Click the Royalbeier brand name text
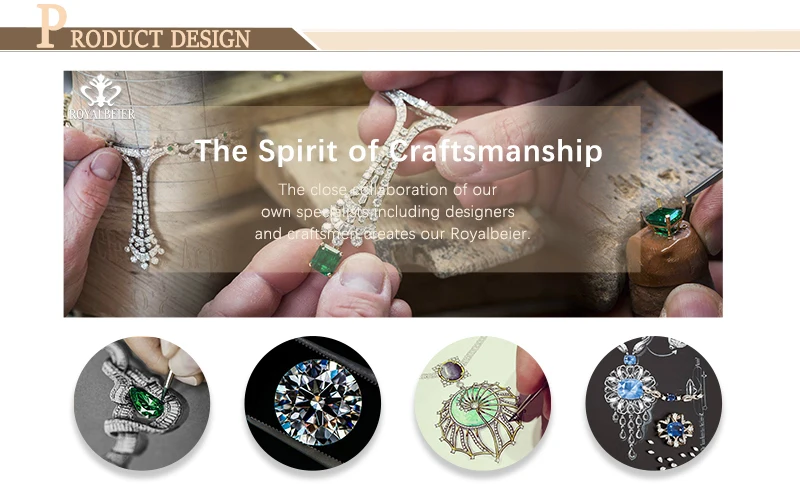The height and width of the screenshot is (484, 800). coord(102,114)
